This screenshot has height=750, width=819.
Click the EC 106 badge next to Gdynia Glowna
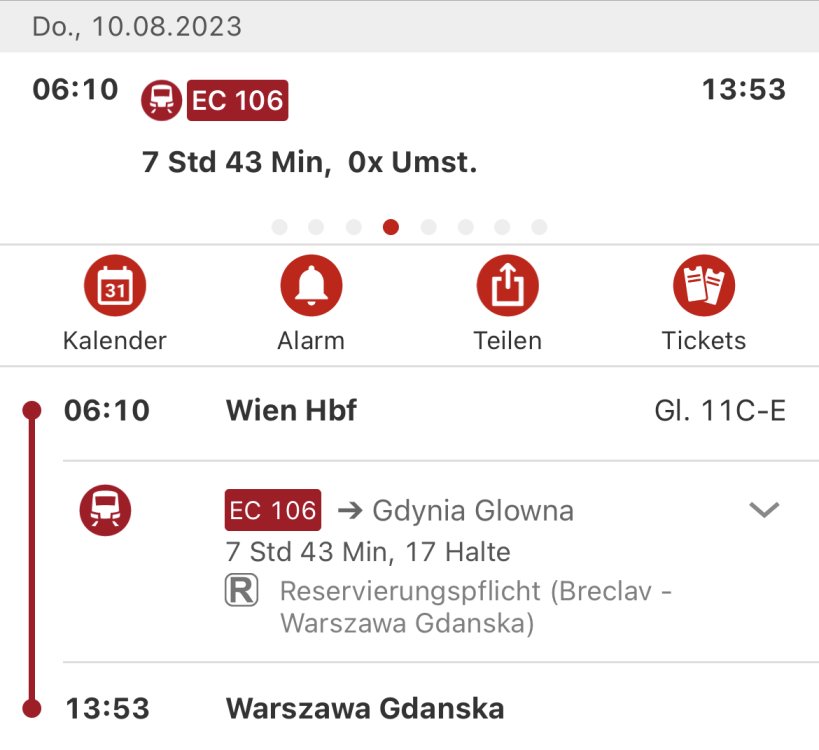click(272, 510)
